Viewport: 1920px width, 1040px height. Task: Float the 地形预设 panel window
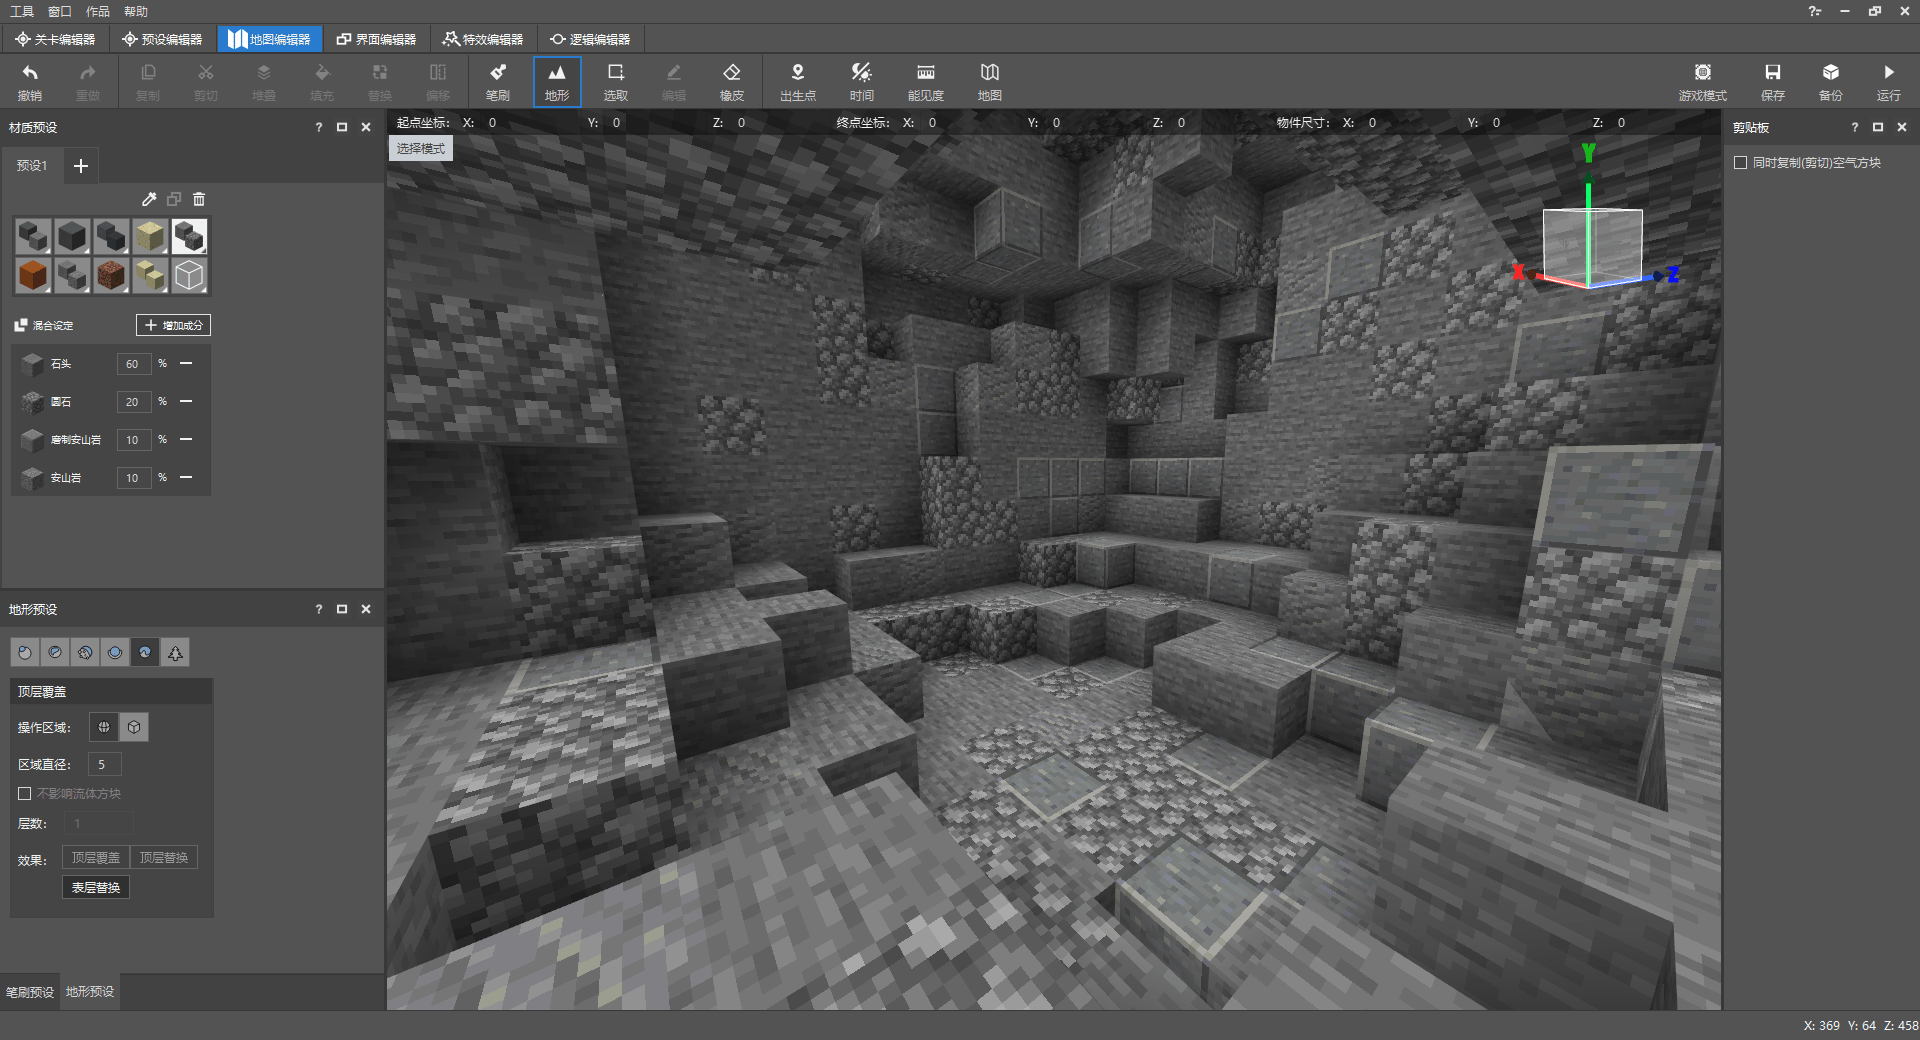(x=342, y=609)
